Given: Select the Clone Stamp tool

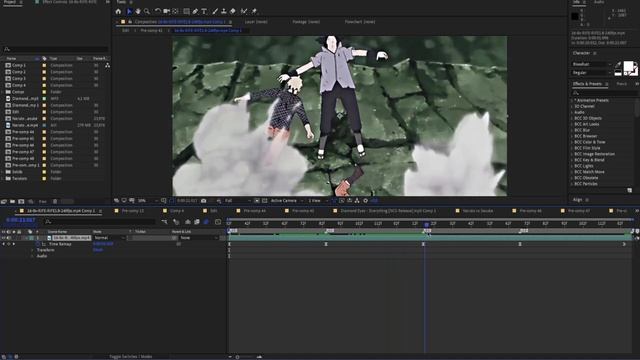Looking at the screenshot, I should (224, 11).
